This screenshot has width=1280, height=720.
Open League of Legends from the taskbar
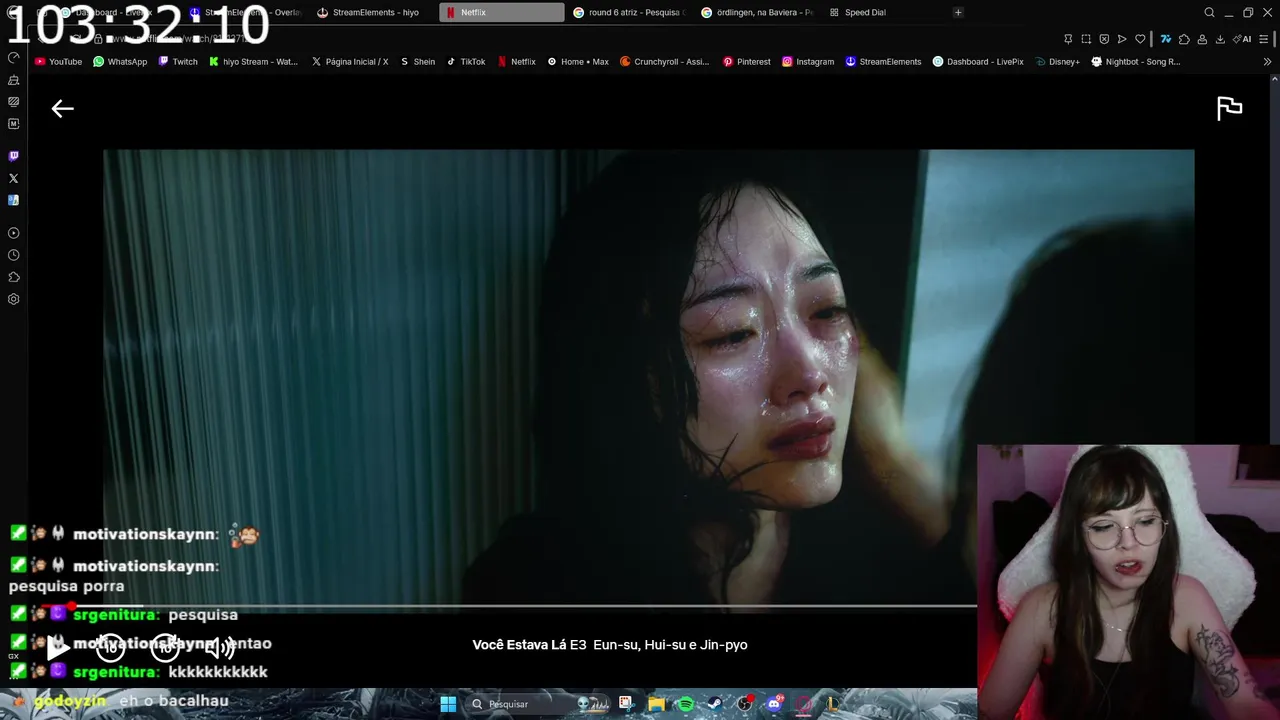click(x=833, y=704)
